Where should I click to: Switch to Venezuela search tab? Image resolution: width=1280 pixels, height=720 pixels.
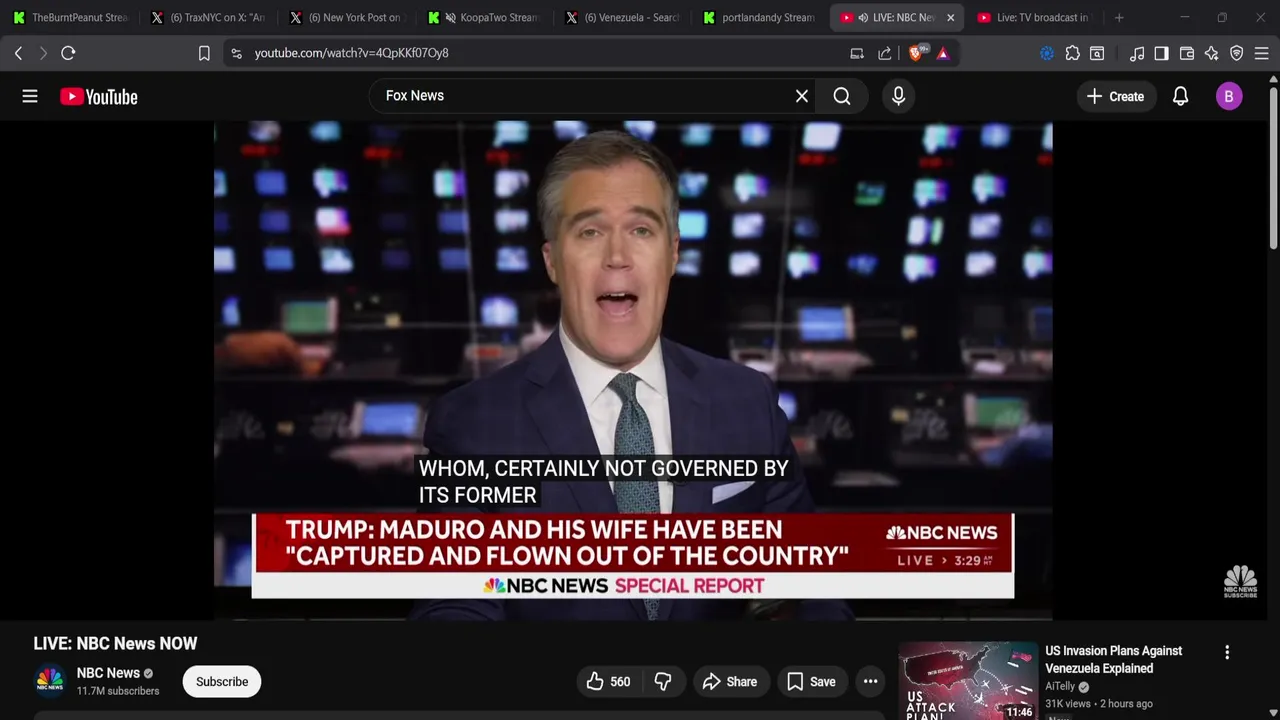click(x=622, y=18)
